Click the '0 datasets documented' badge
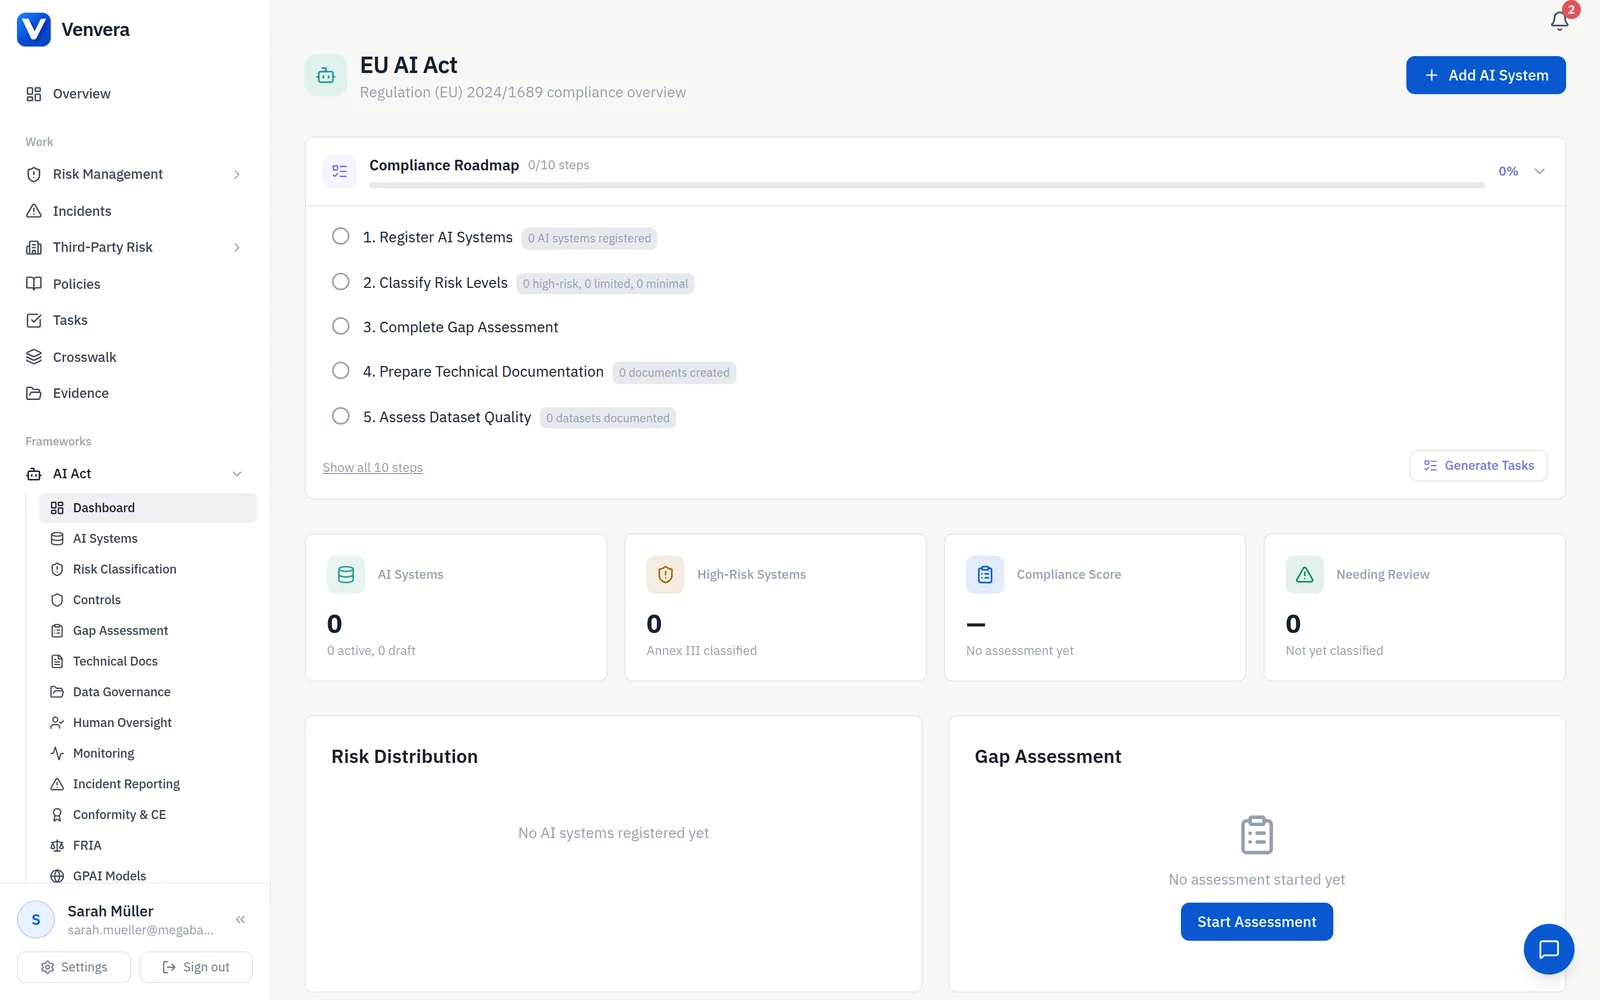This screenshot has width=1600, height=1000. 608,418
